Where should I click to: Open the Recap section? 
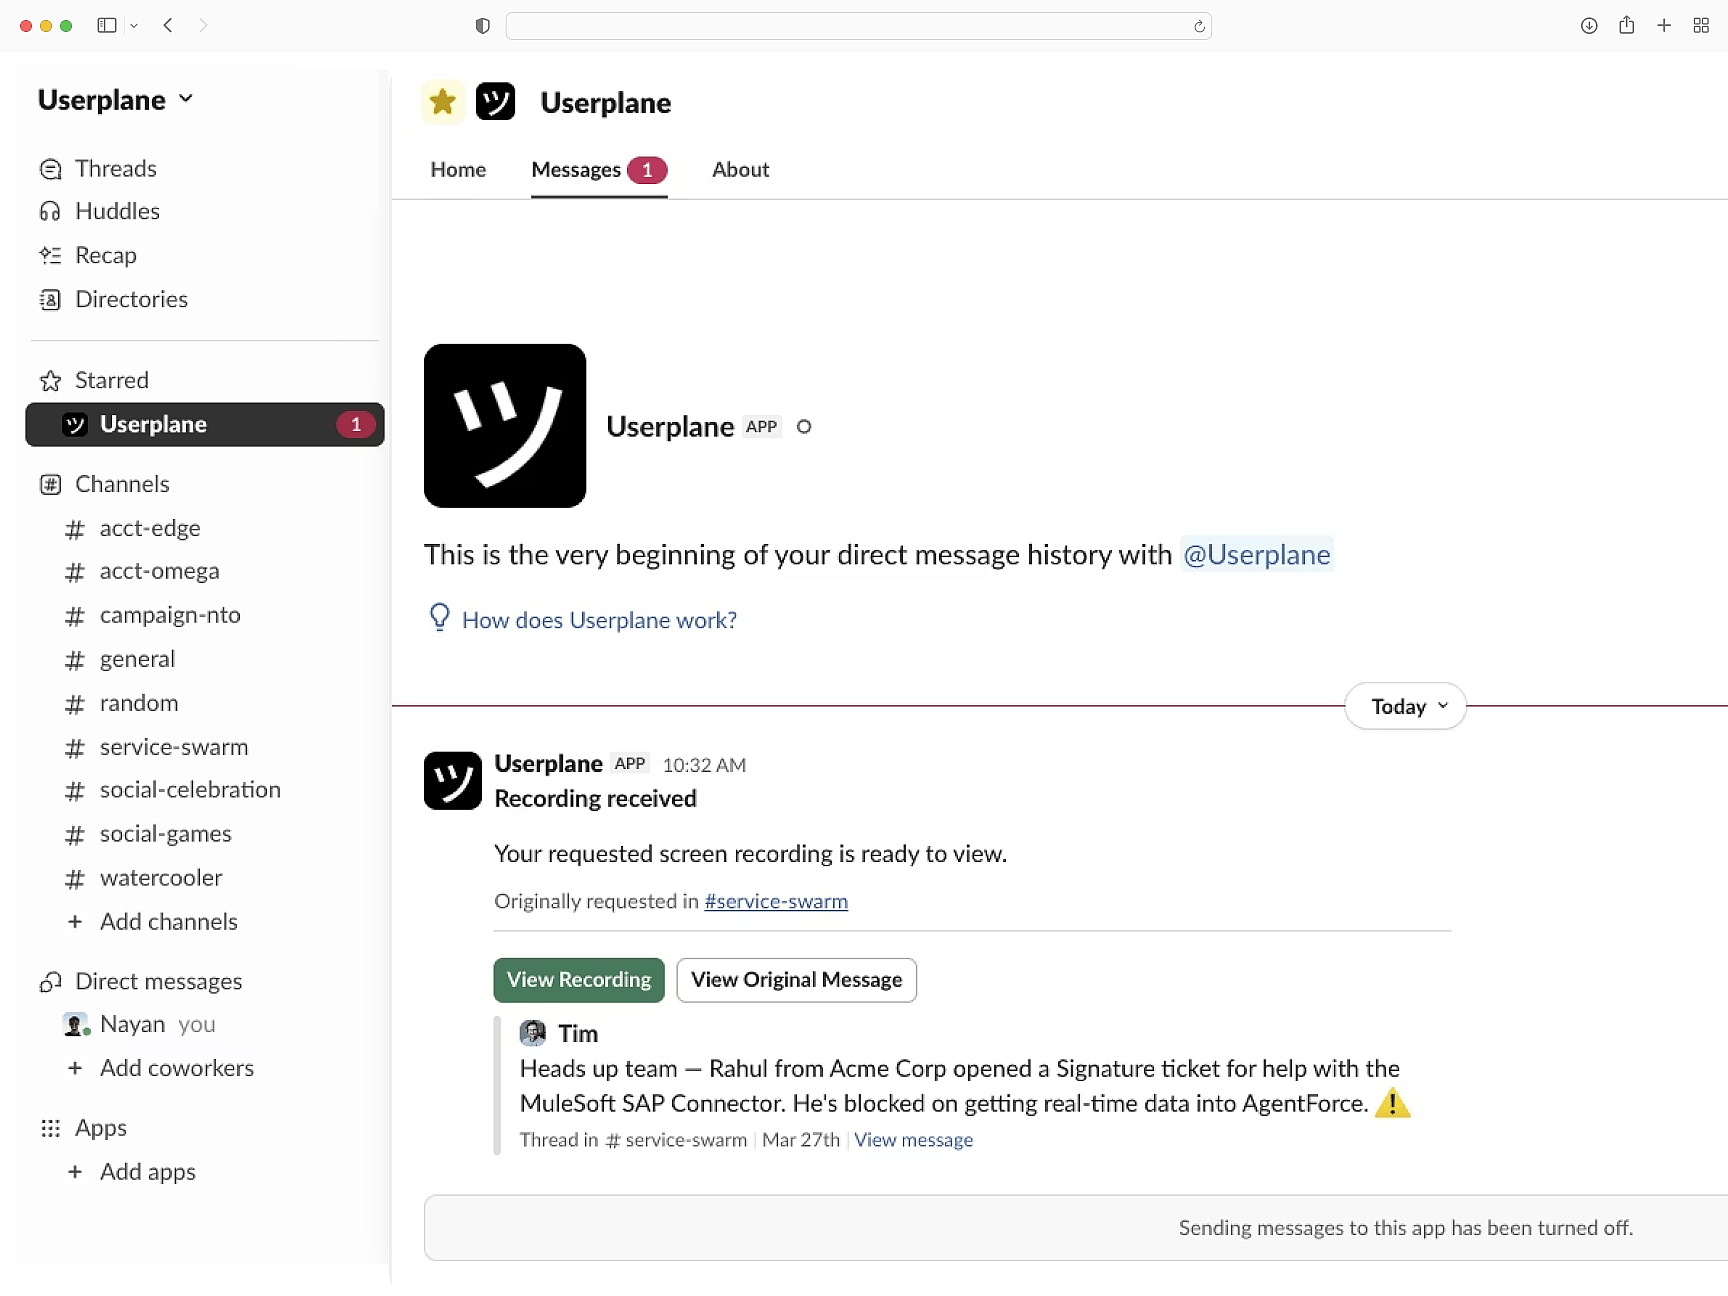click(105, 255)
